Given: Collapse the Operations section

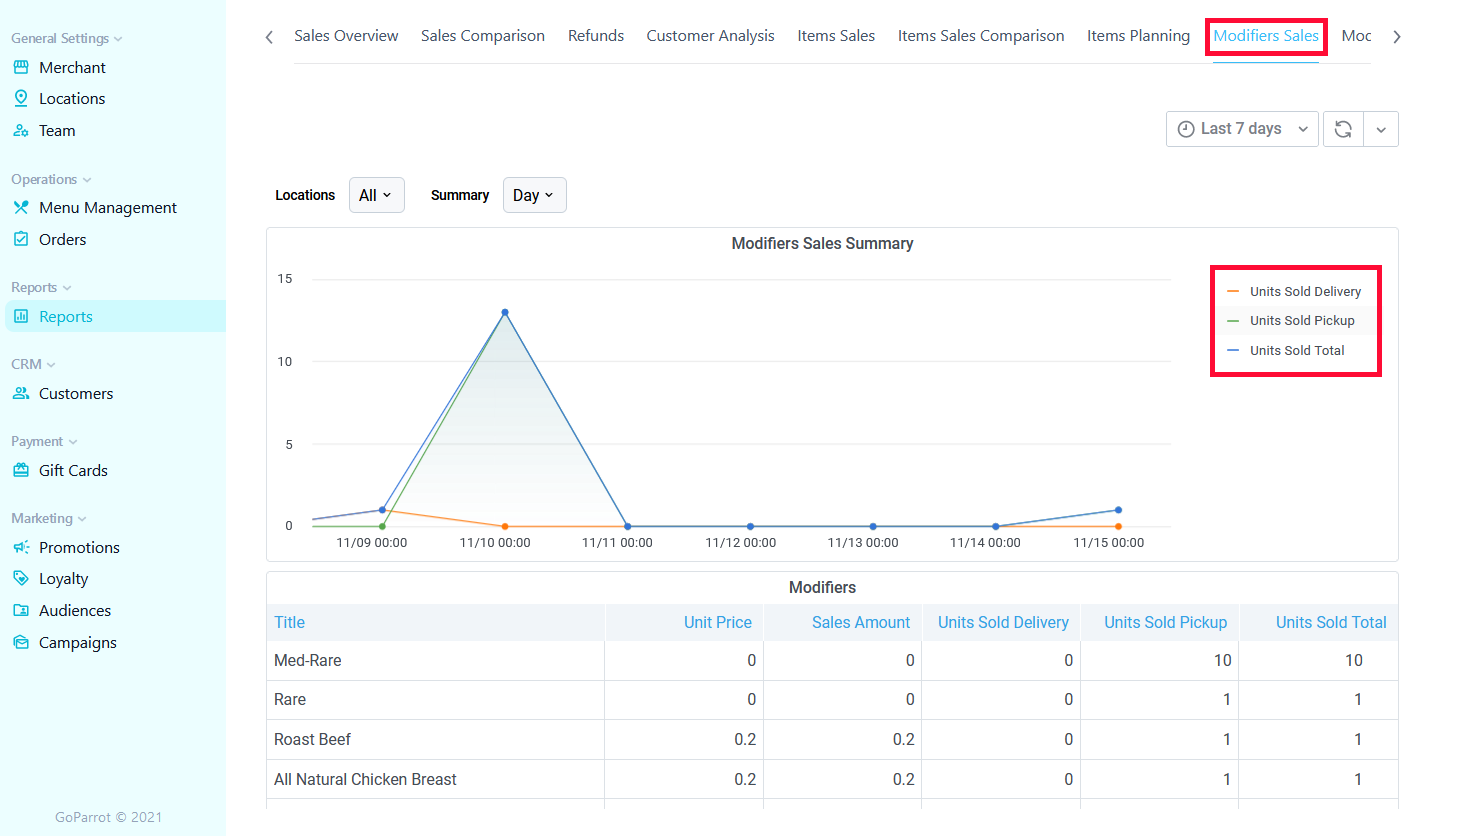Looking at the screenshot, I should click(x=51, y=179).
